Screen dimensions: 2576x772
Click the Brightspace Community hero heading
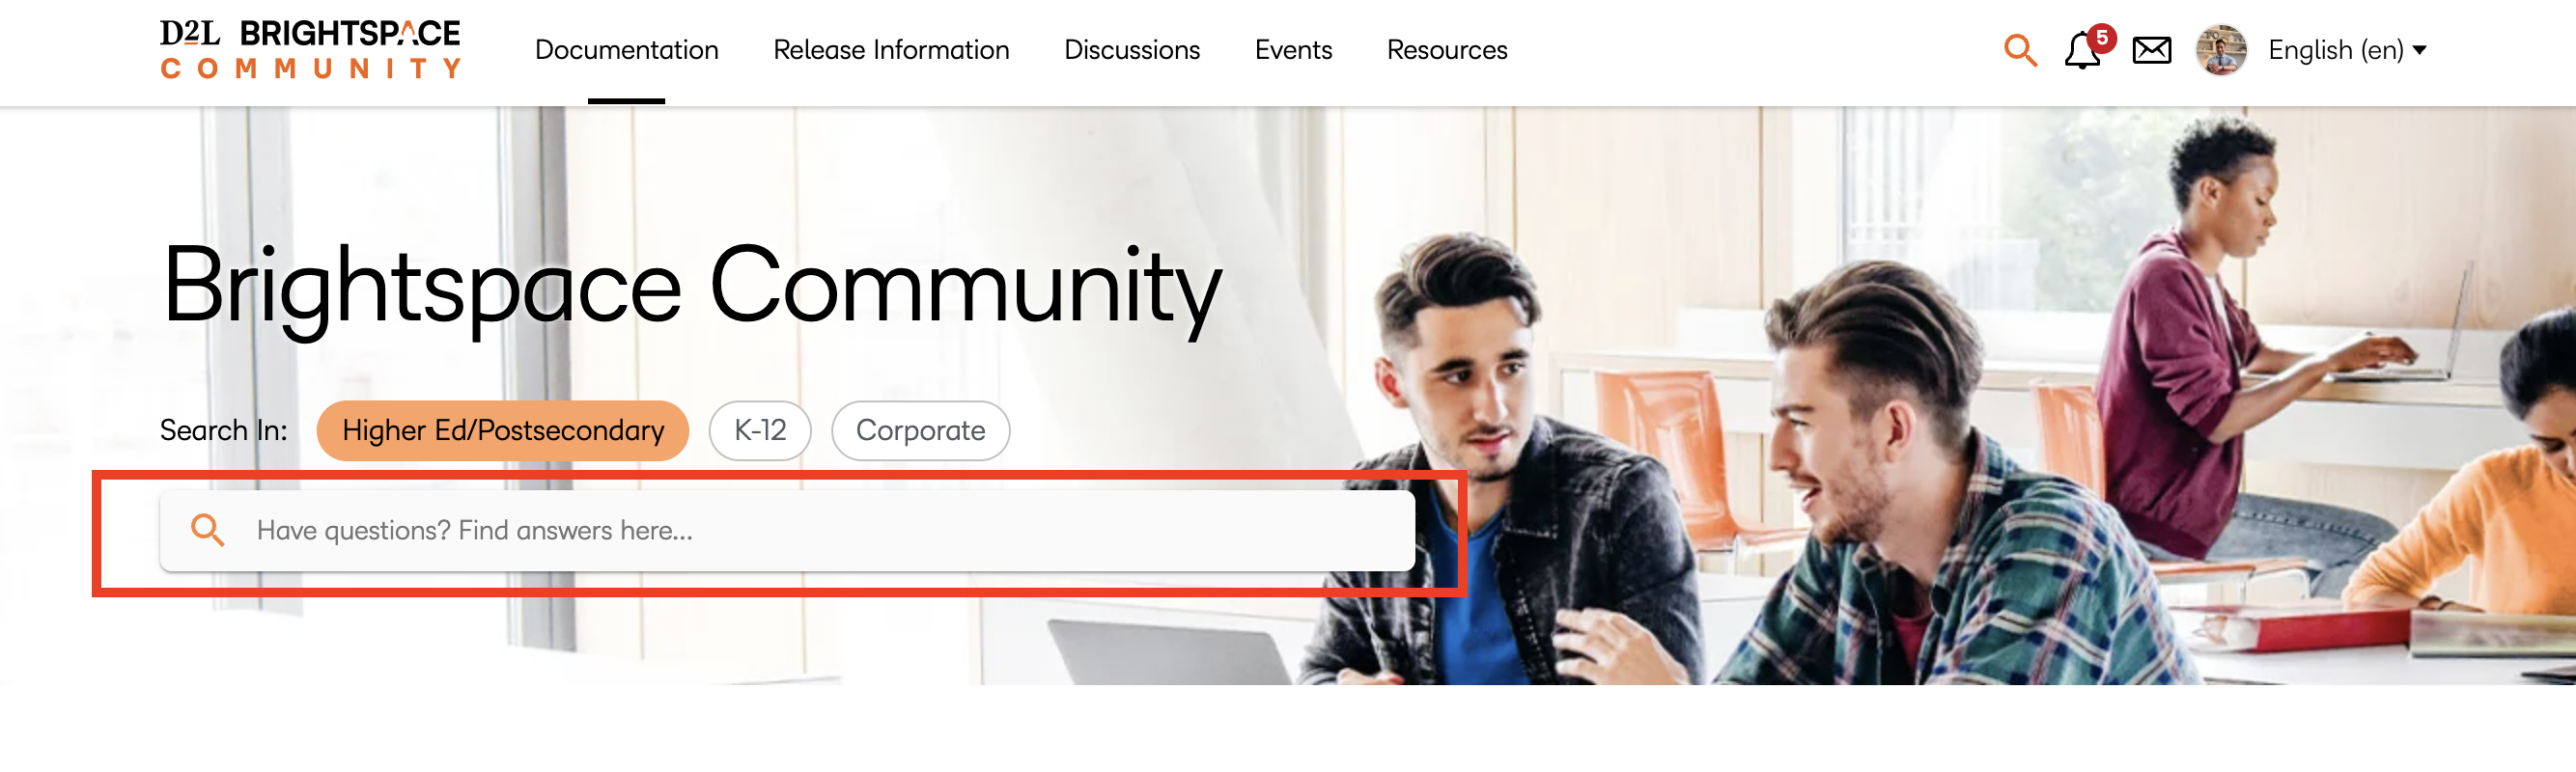click(x=692, y=287)
